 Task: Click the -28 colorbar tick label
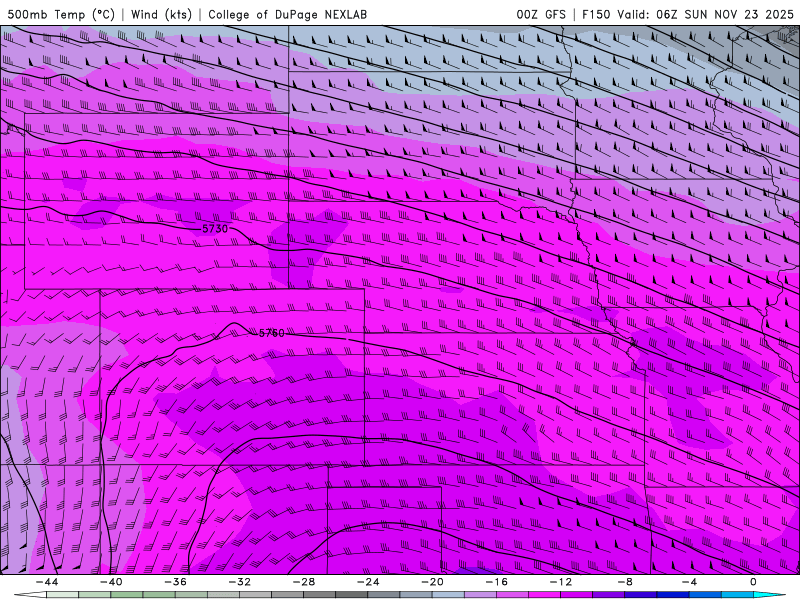pos(304,582)
